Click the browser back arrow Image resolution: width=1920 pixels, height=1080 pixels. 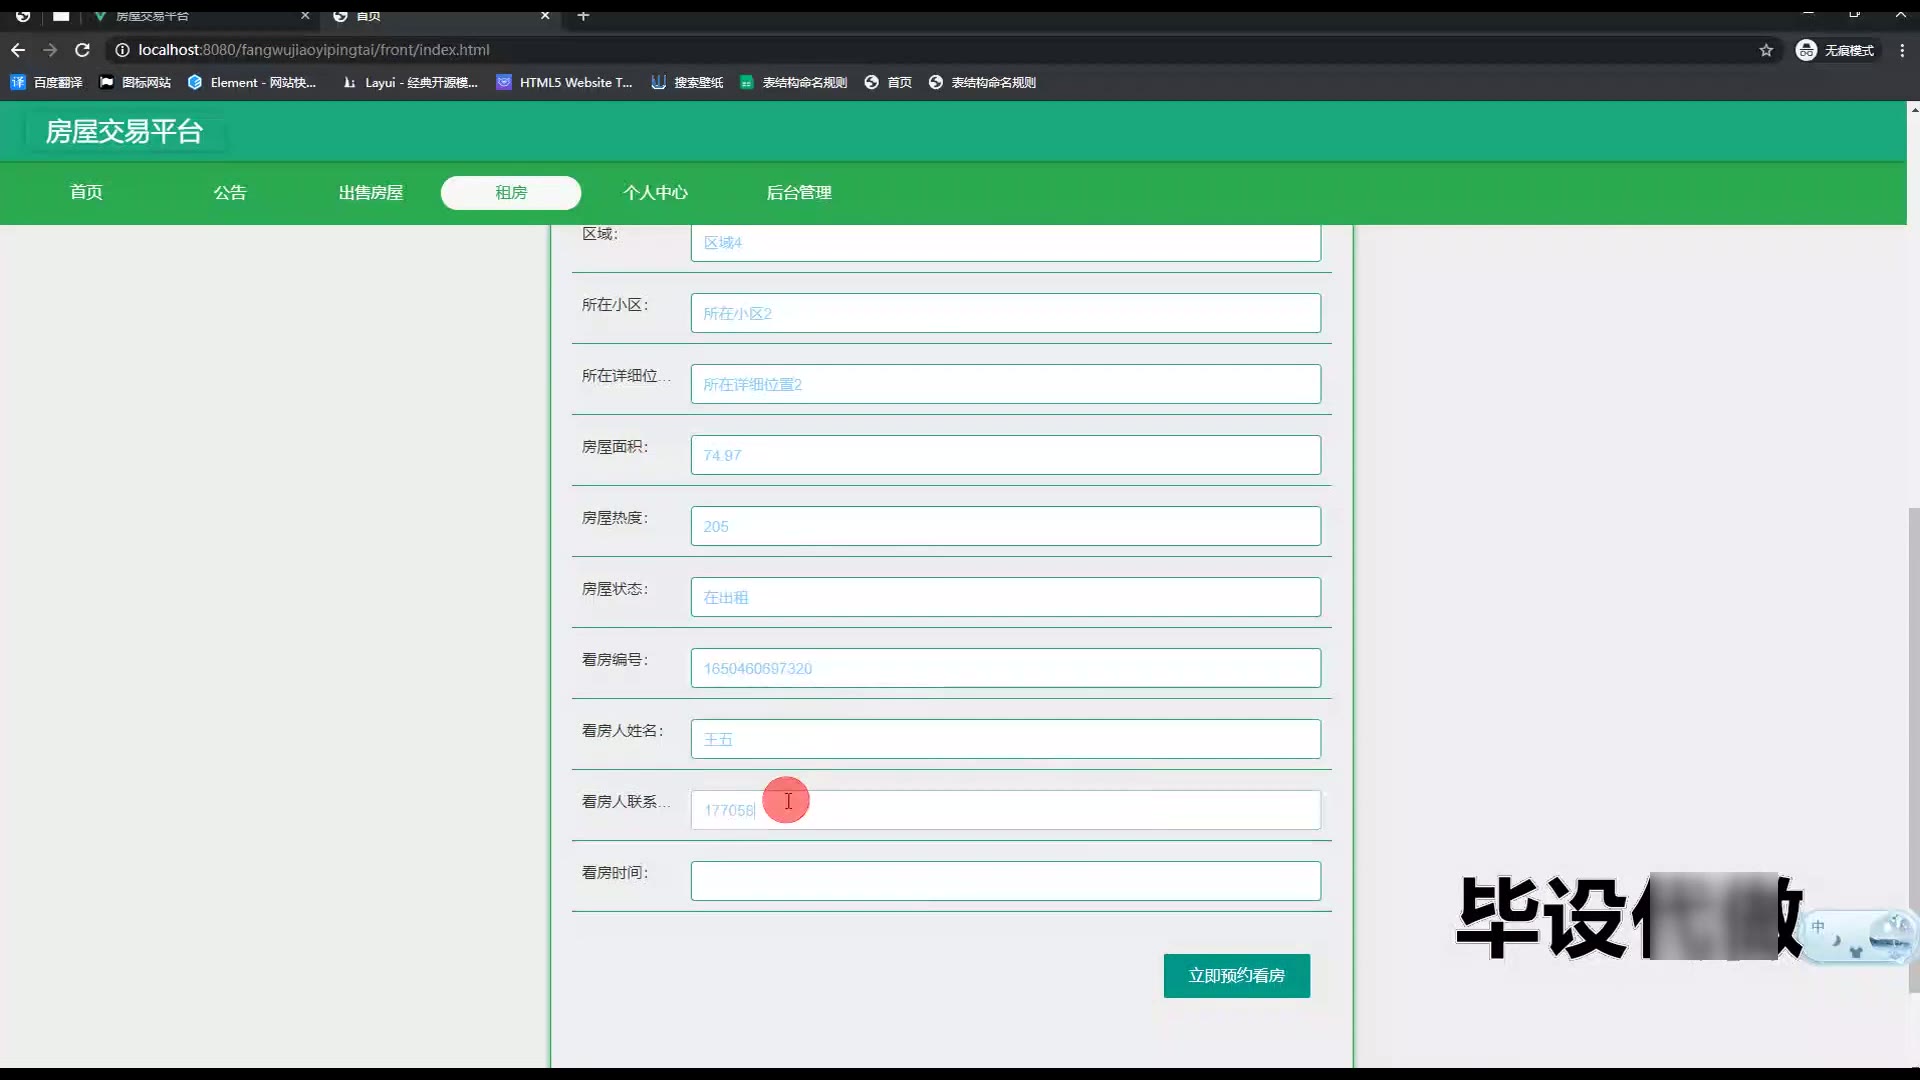[x=18, y=50]
